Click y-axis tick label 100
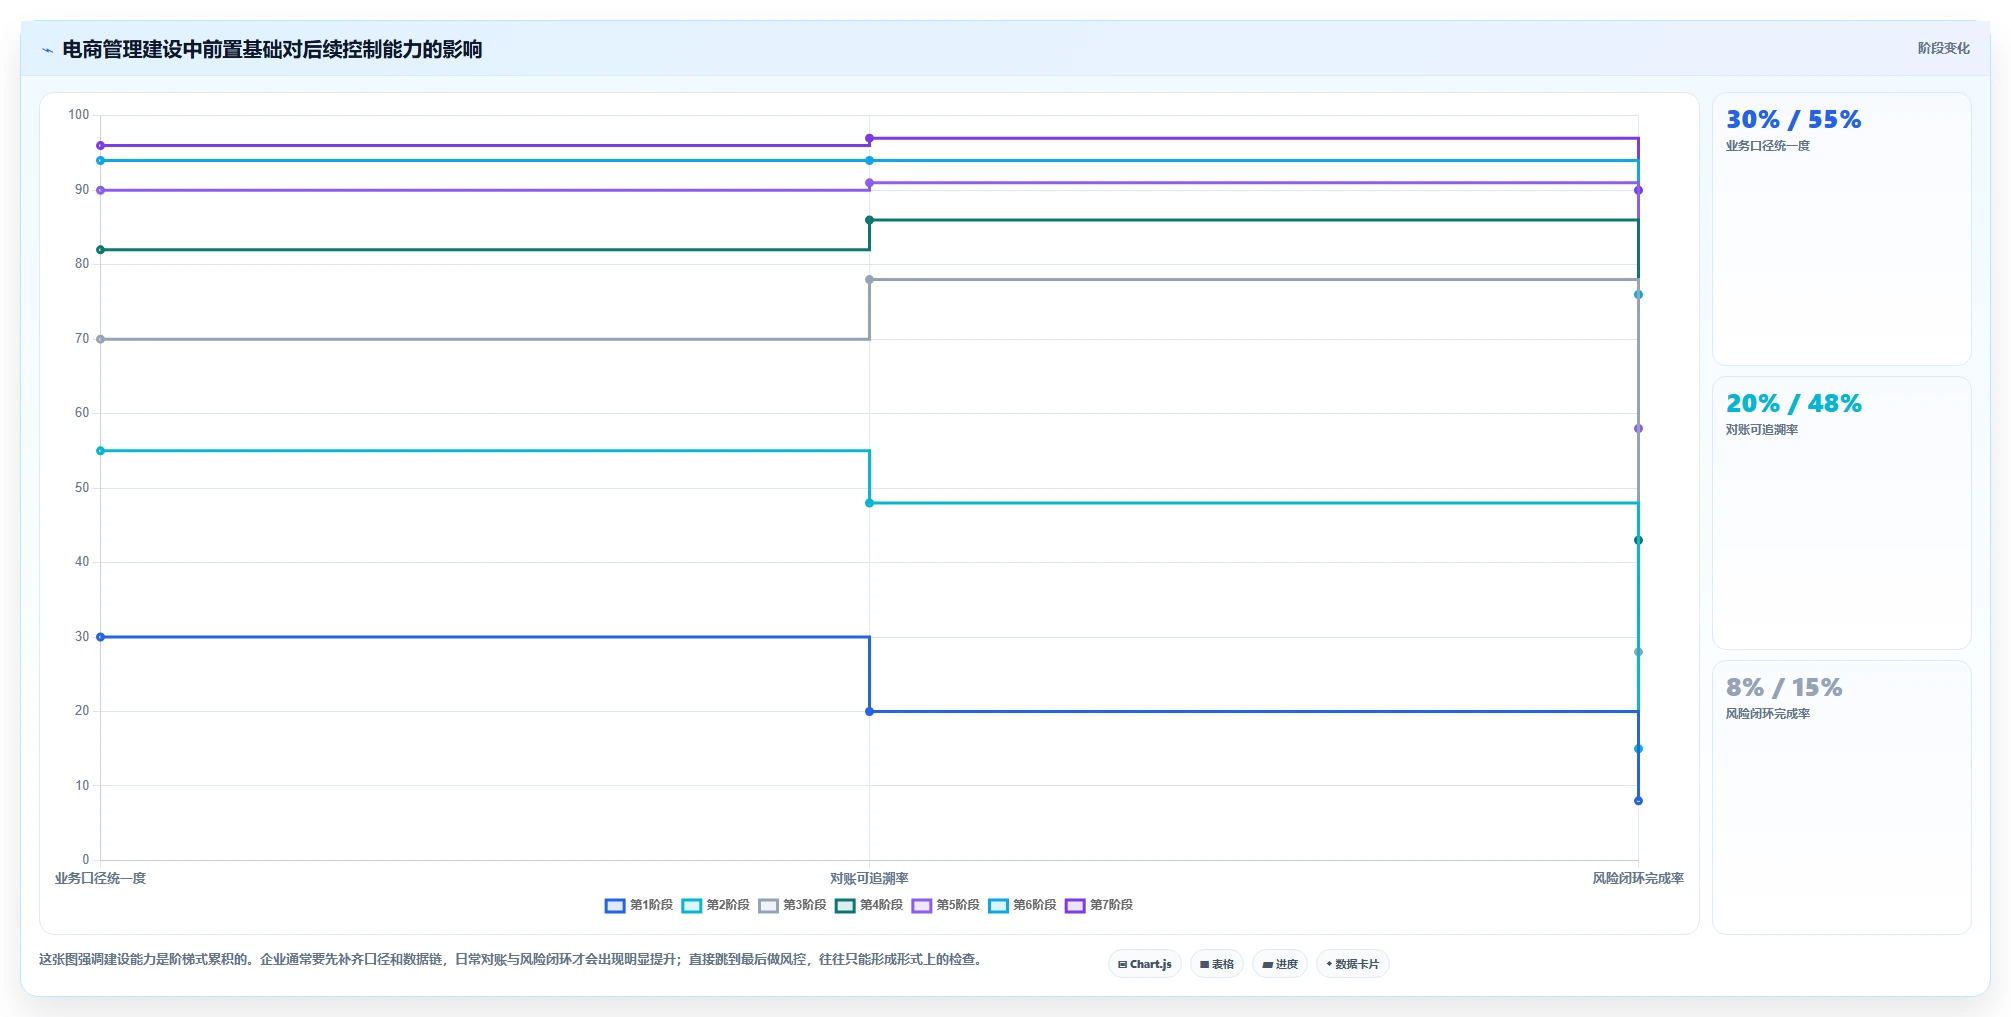 (79, 115)
